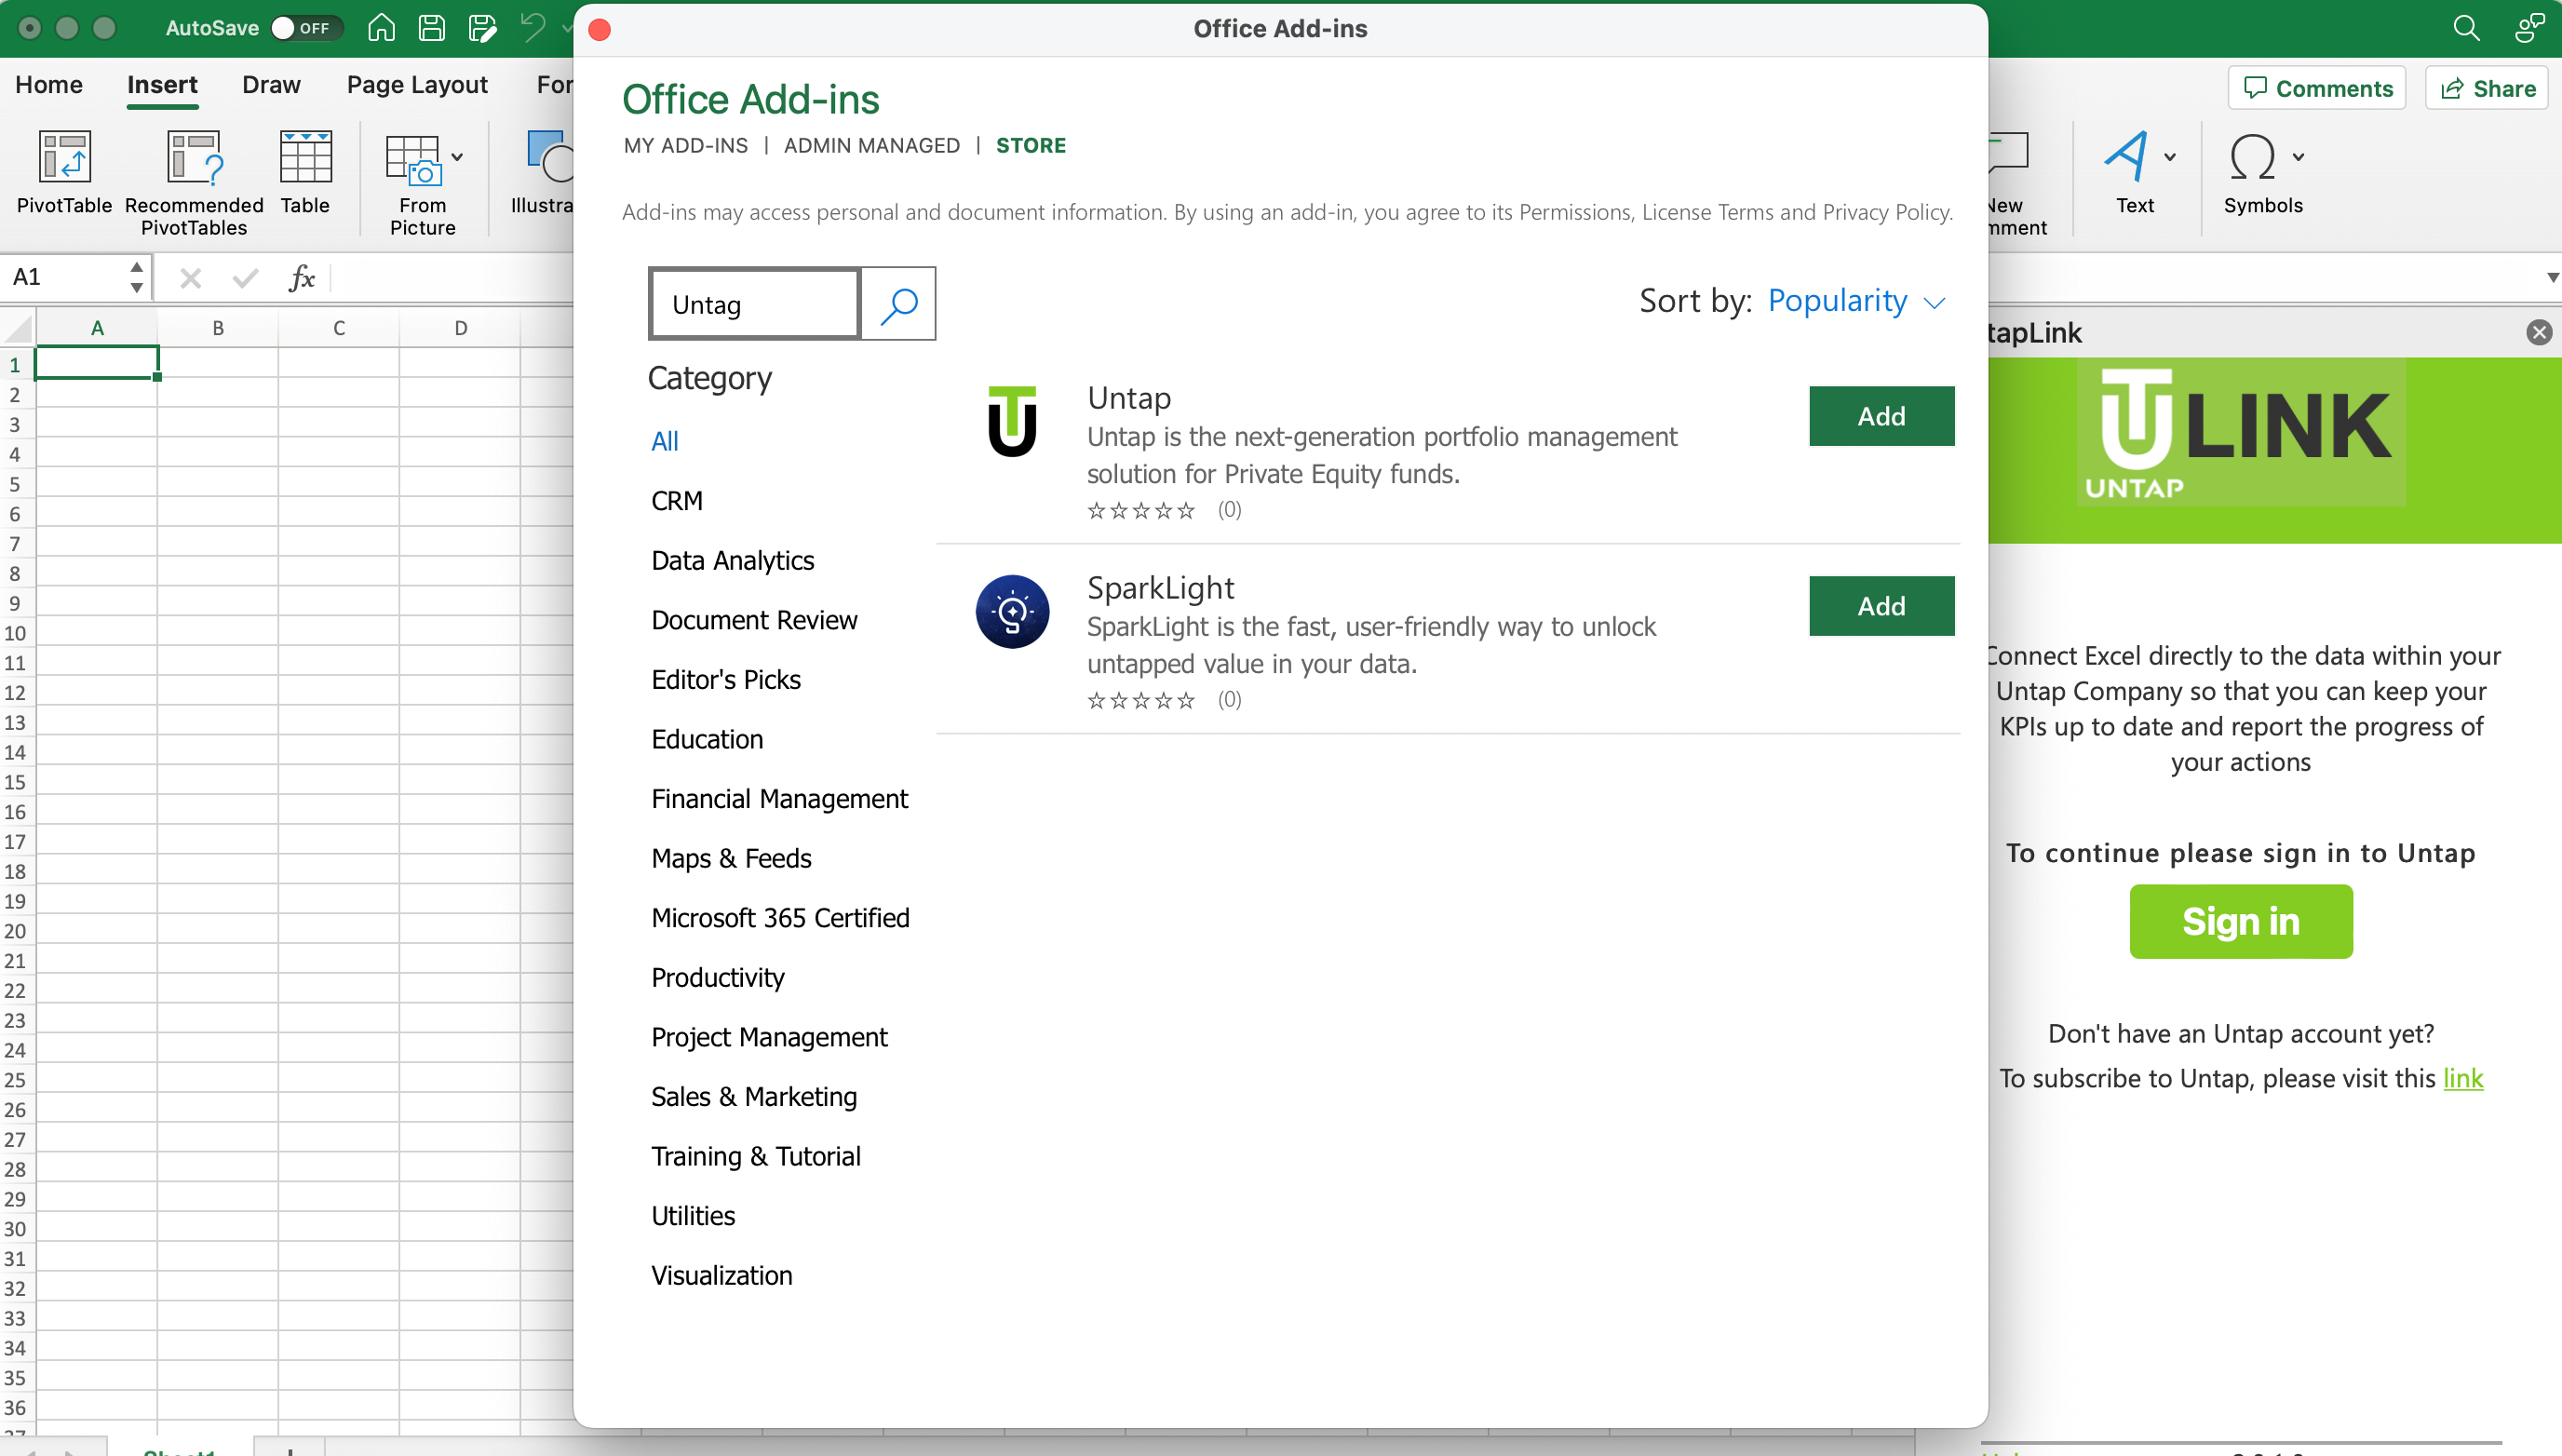Filter by Productivity category
Image resolution: width=2562 pixels, height=1456 pixels.
[x=718, y=977]
